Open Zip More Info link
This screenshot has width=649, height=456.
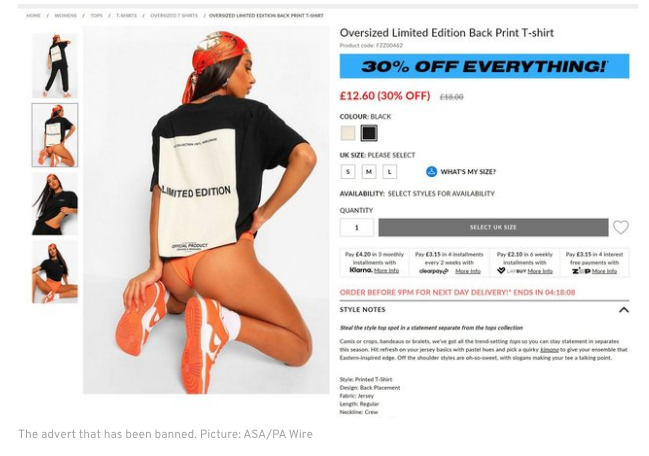(604, 271)
